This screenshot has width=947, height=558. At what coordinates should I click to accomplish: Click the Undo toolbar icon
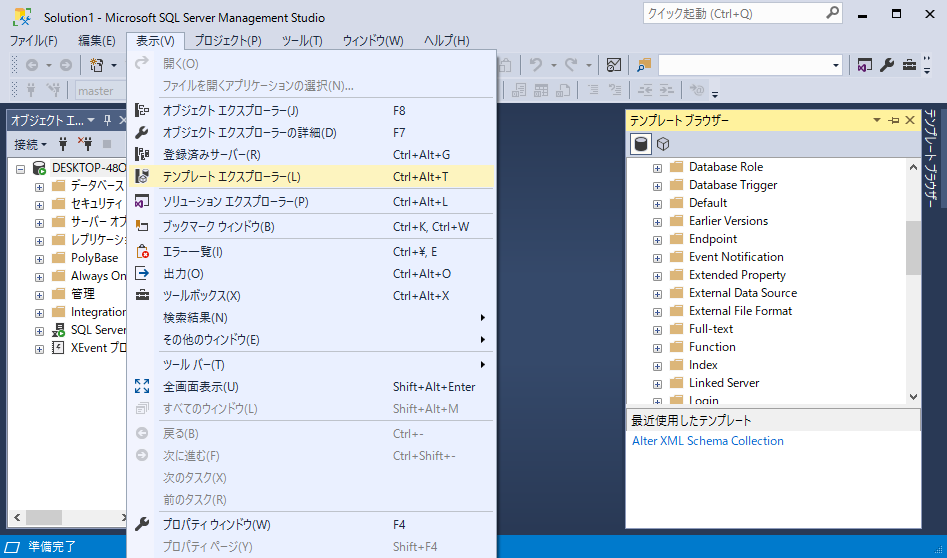535,65
